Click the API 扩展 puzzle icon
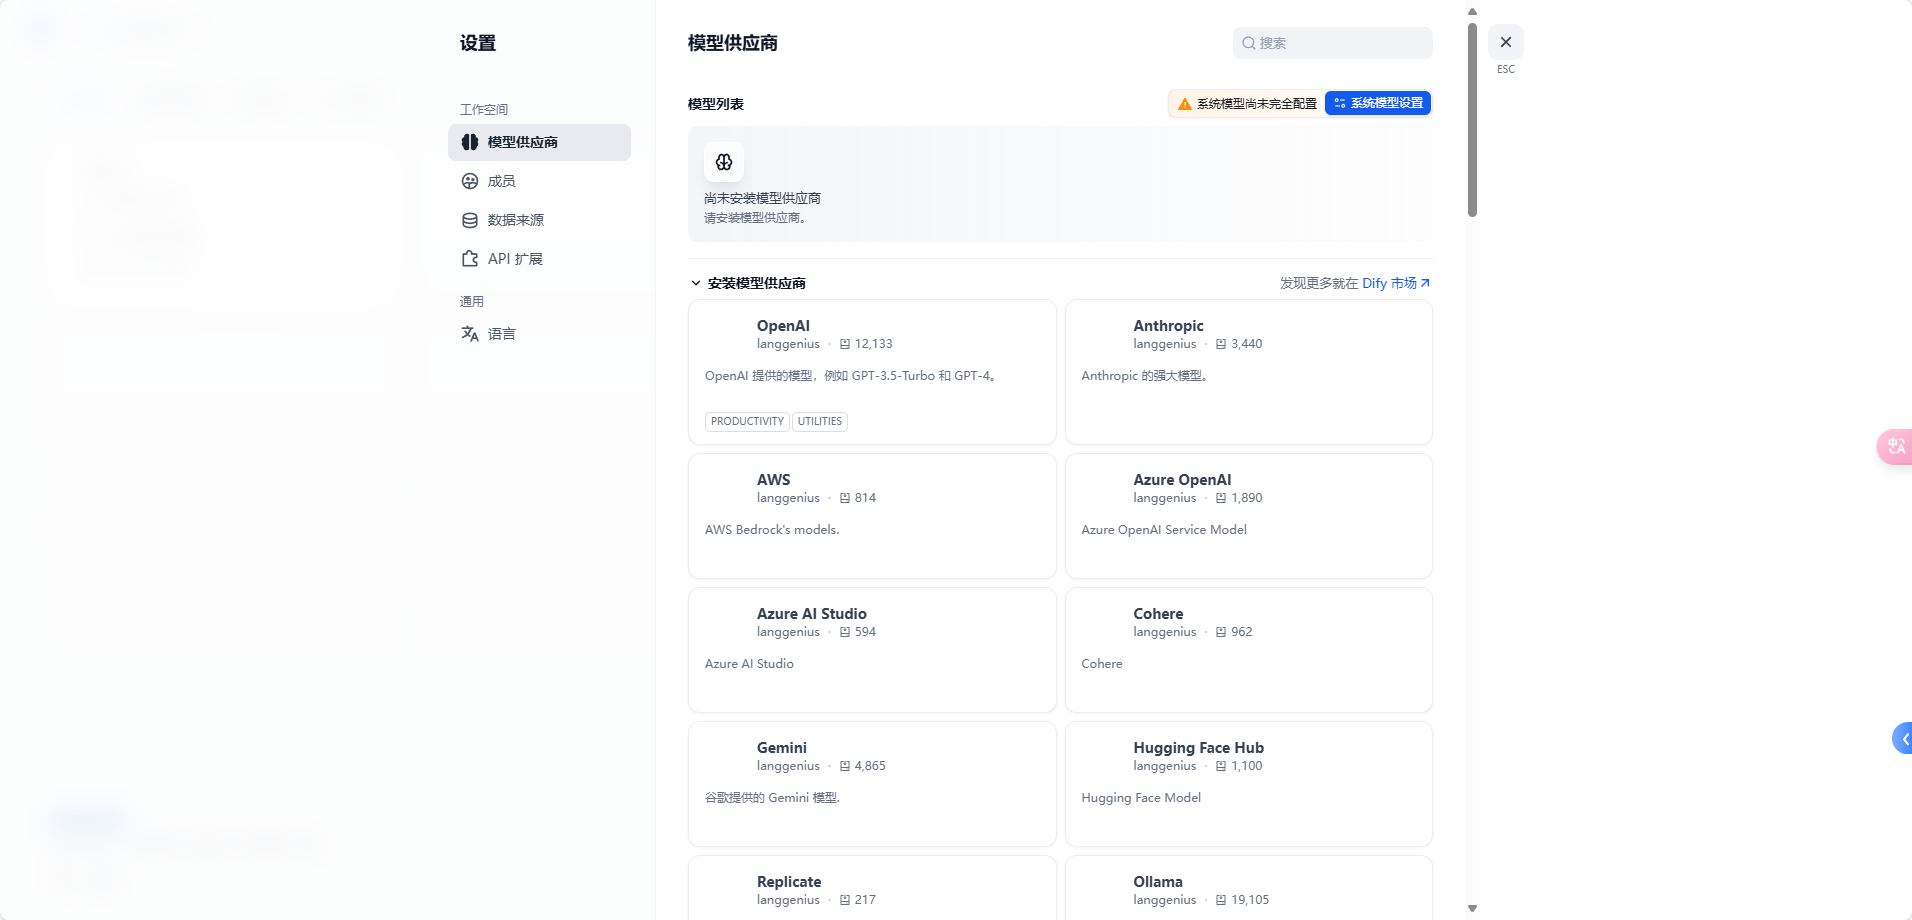Image resolution: width=1912 pixels, height=920 pixels. click(x=470, y=259)
